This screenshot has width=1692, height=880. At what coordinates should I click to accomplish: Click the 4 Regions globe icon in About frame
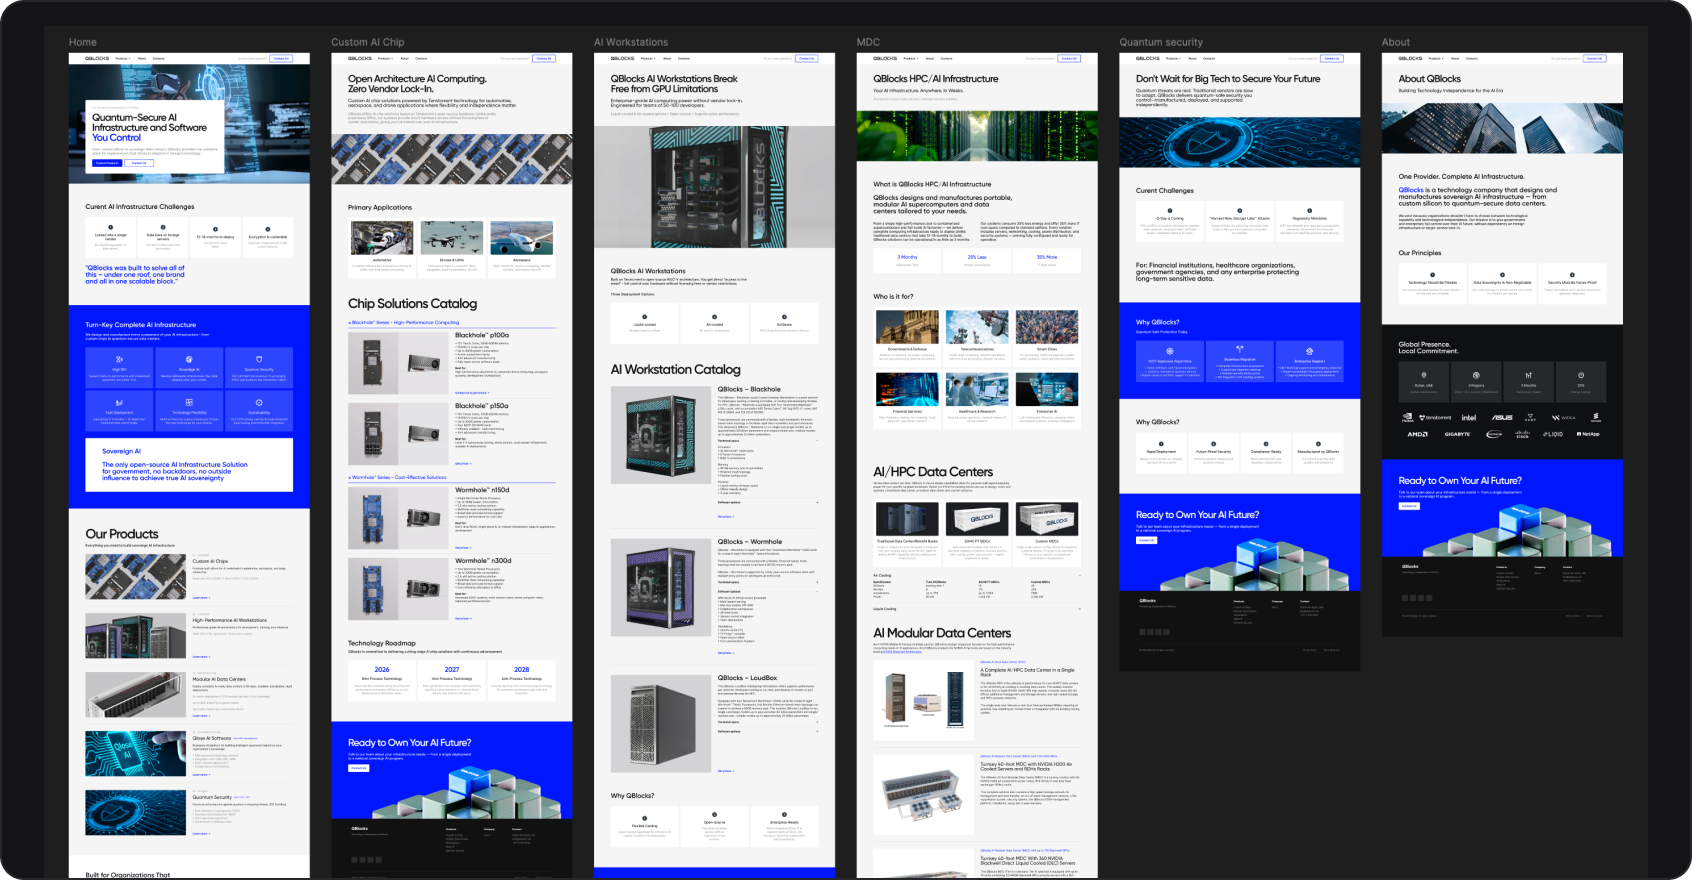click(x=1476, y=376)
